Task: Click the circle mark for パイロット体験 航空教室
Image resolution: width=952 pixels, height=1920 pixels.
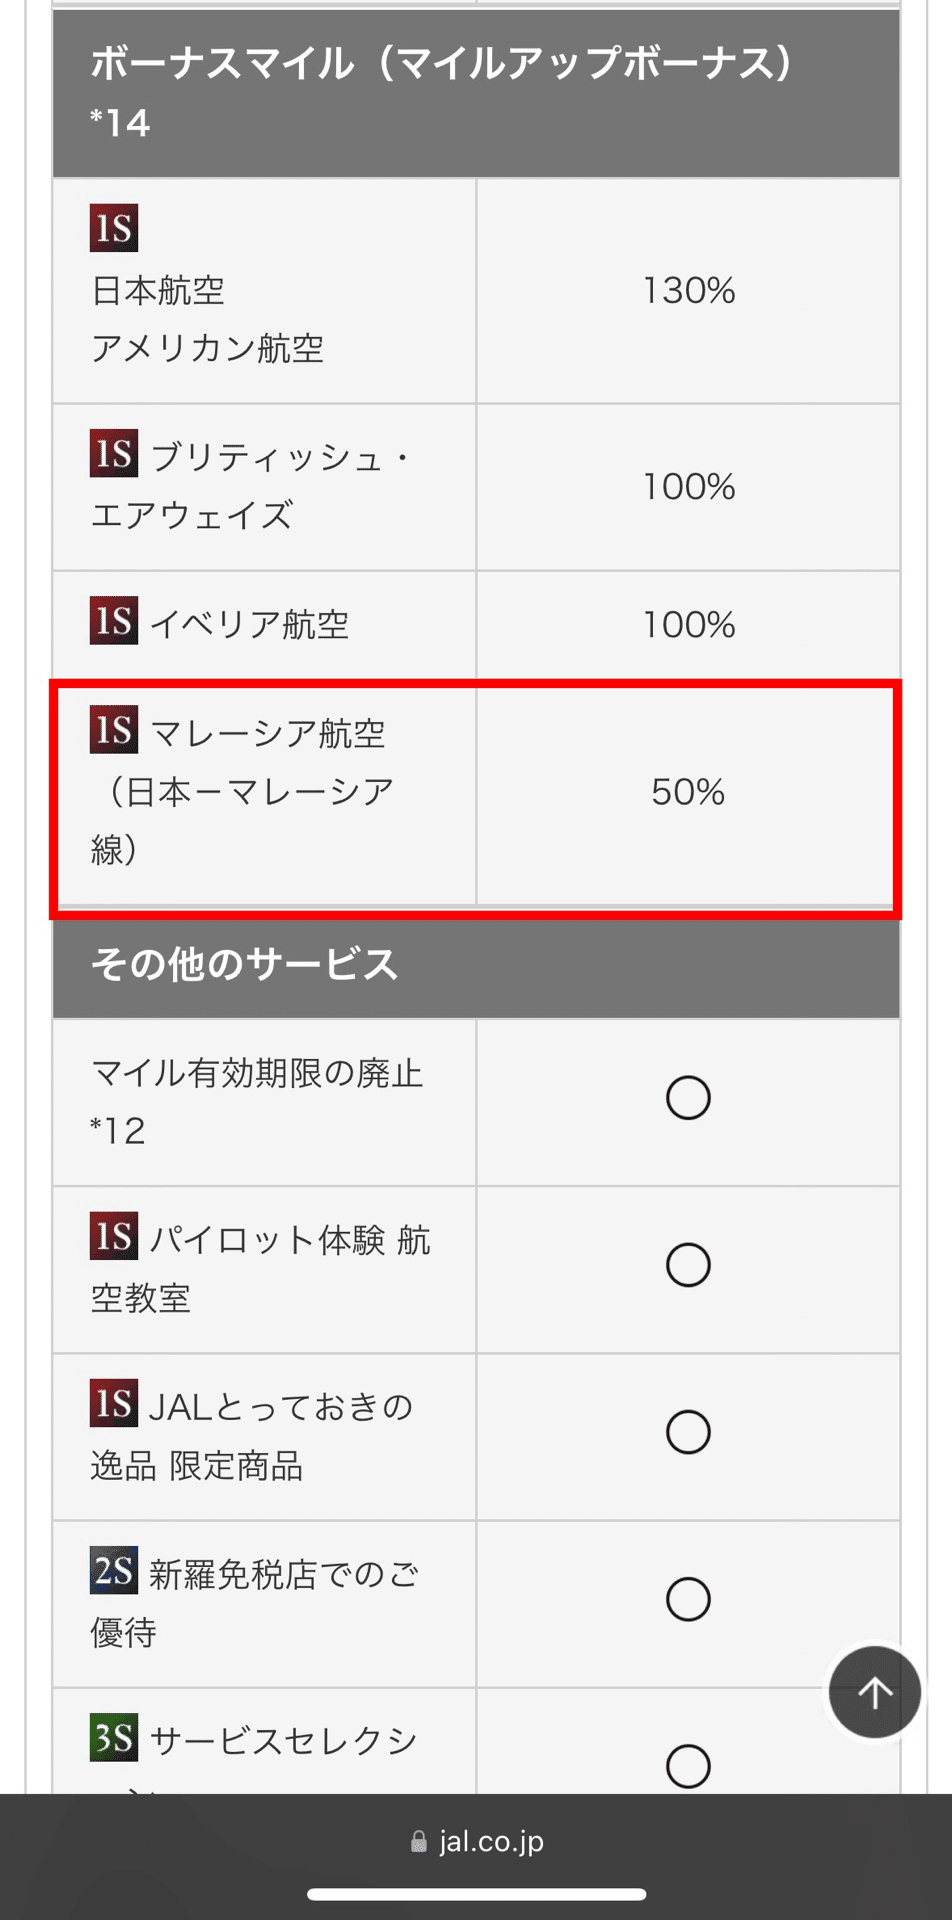Action: 688,1265
